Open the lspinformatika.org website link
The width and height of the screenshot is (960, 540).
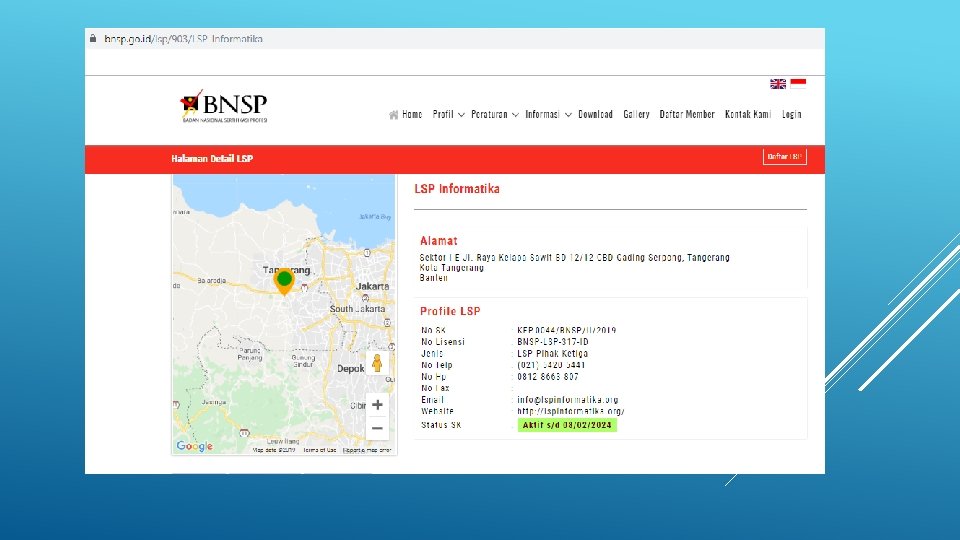(571, 411)
